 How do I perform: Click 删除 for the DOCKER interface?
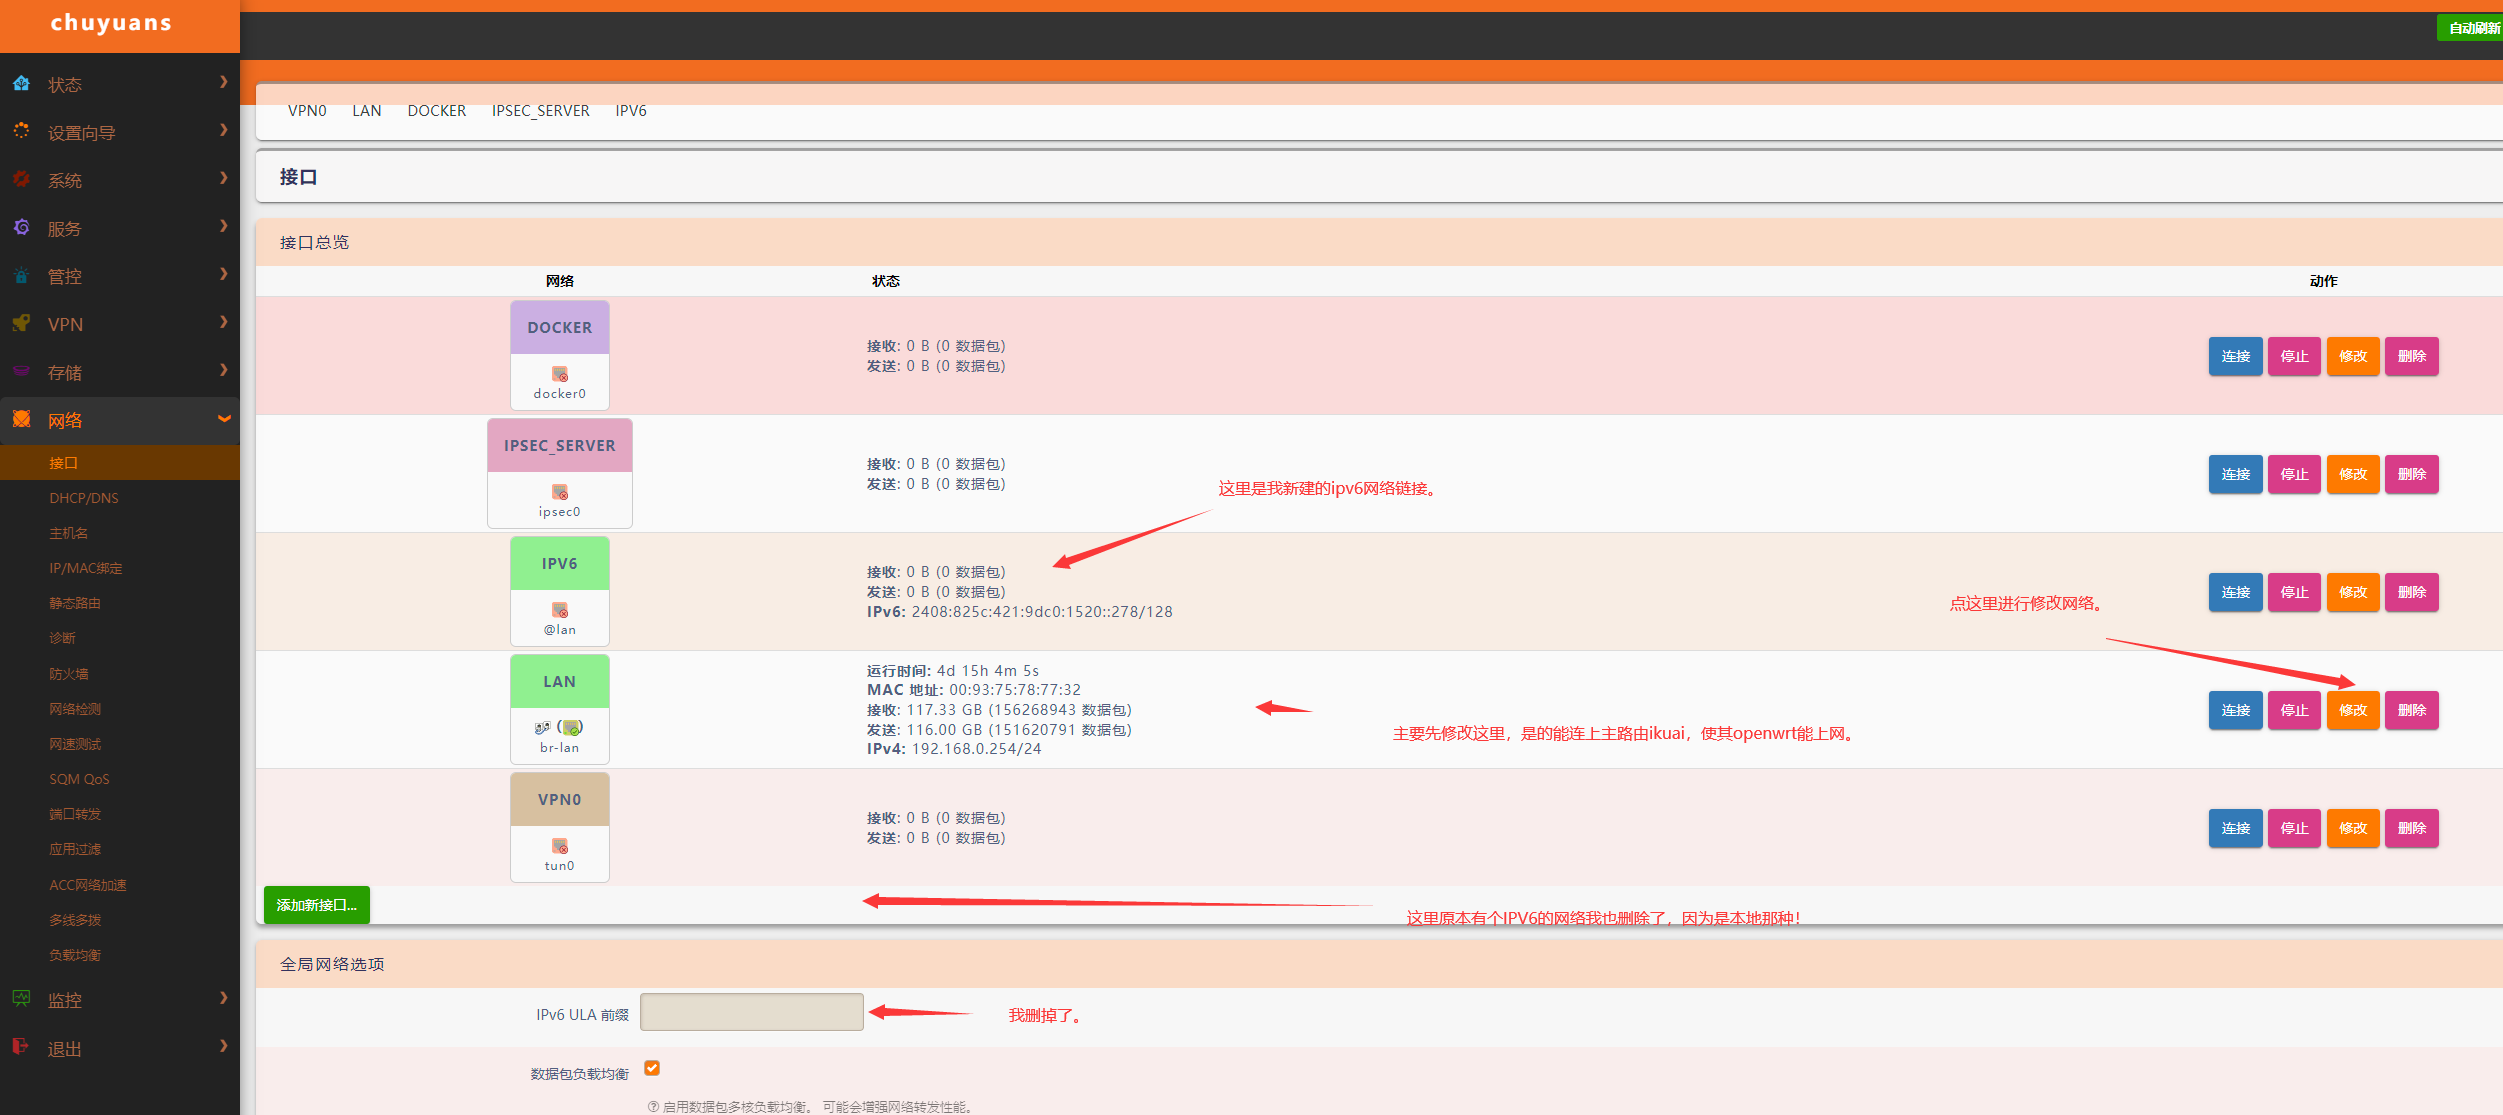point(2412,356)
